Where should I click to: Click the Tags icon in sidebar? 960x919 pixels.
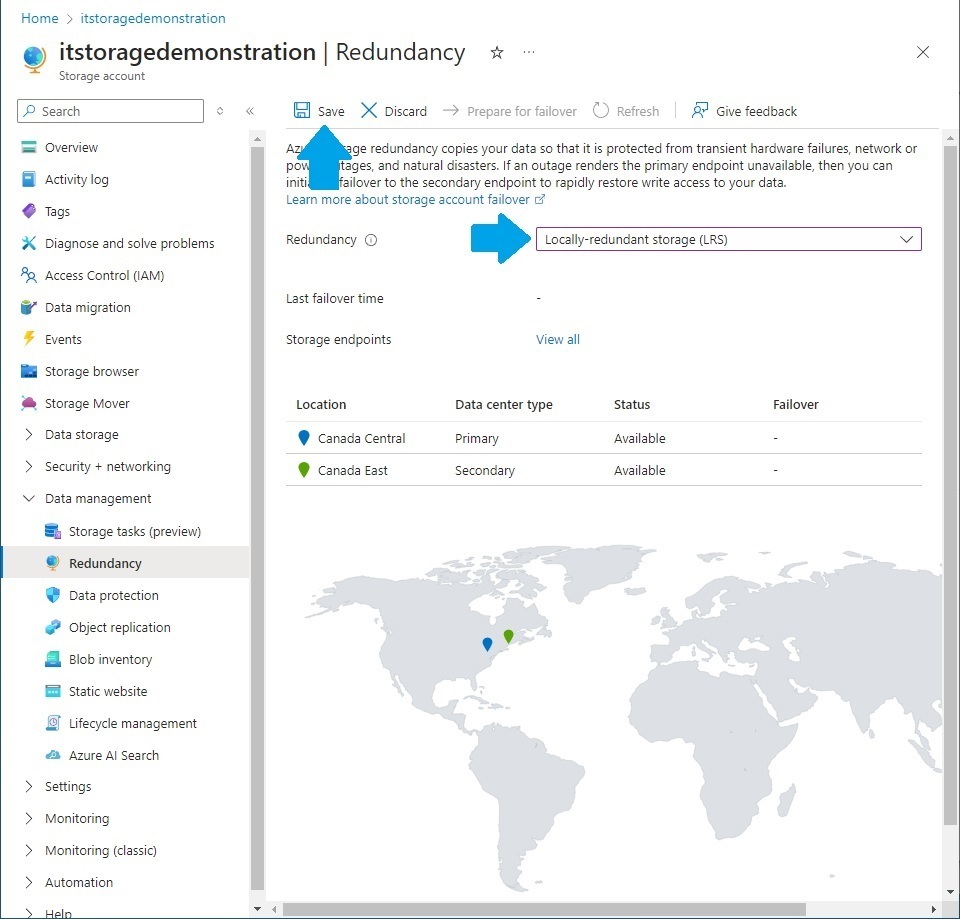coord(29,211)
